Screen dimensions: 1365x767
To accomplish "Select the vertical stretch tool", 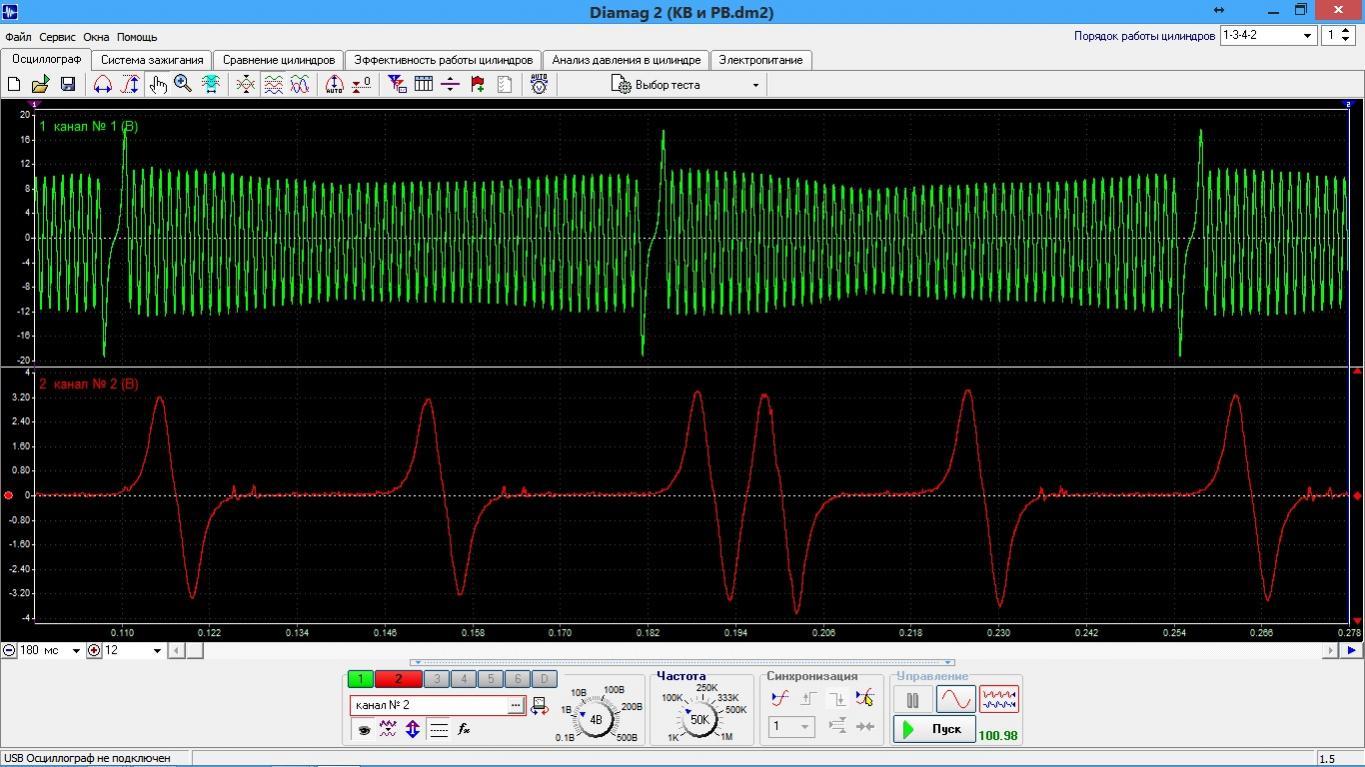I will coord(130,85).
